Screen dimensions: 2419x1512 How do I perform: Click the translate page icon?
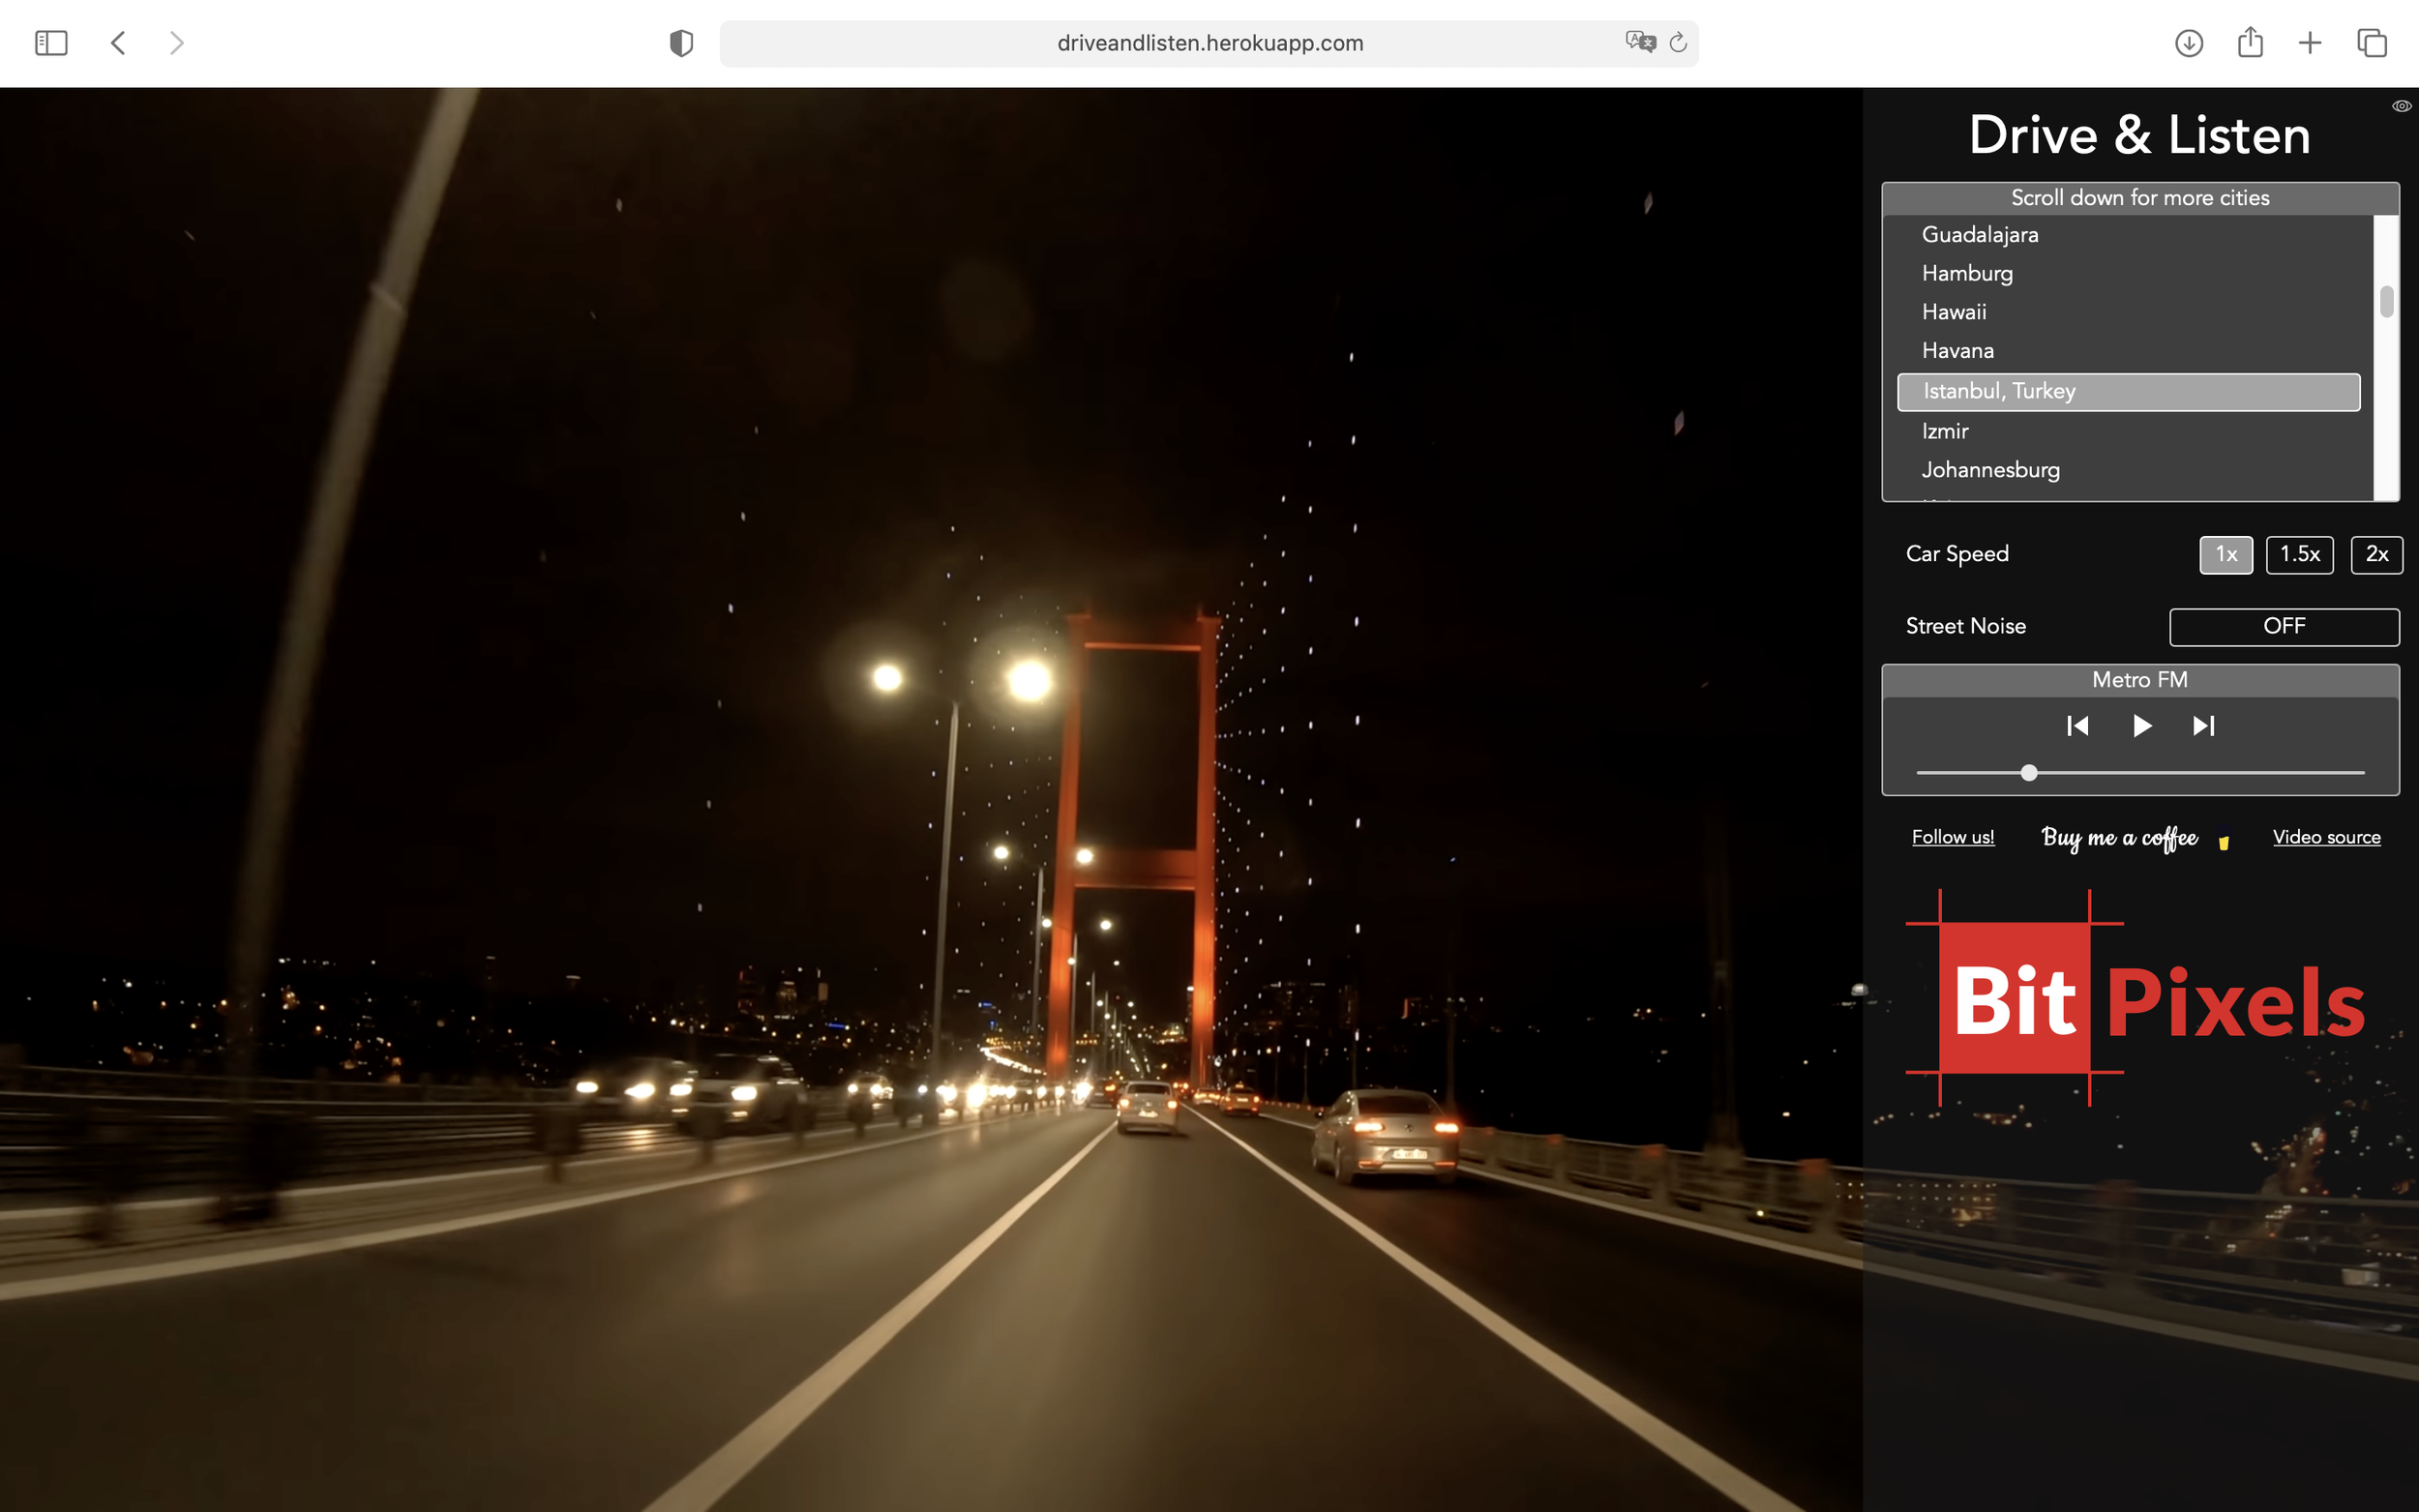tap(1640, 42)
